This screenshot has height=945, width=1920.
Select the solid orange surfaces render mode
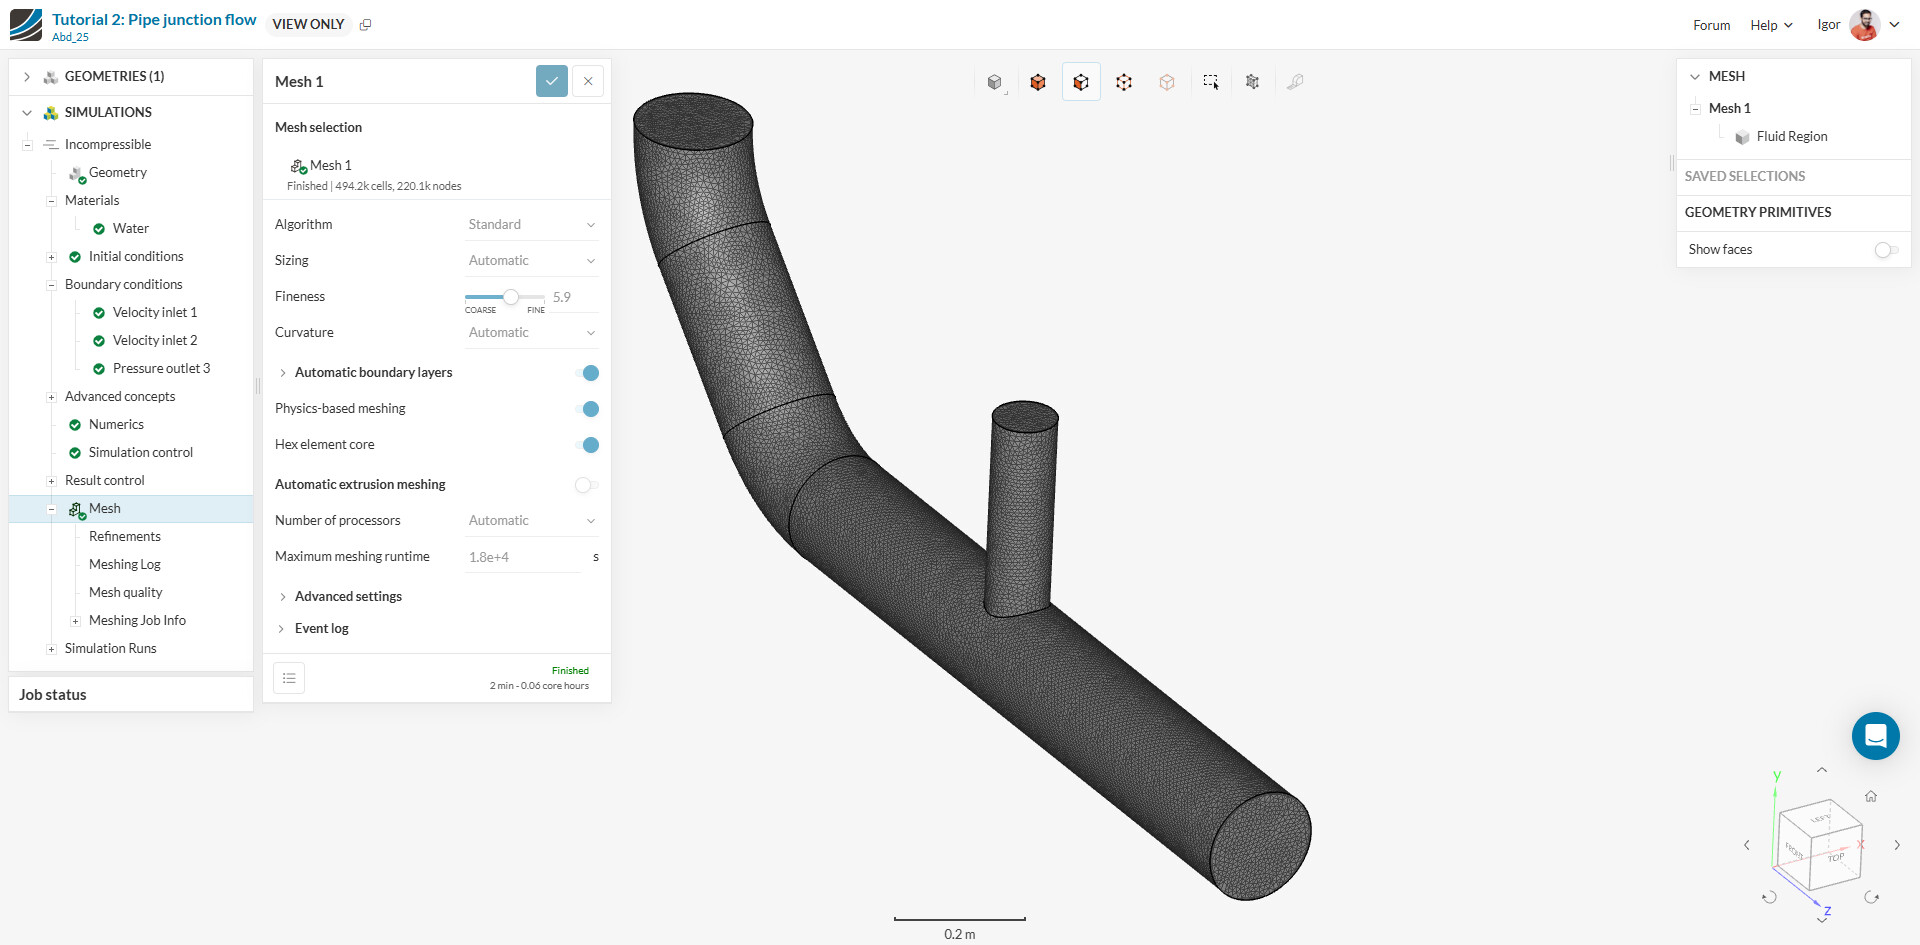tap(1038, 82)
